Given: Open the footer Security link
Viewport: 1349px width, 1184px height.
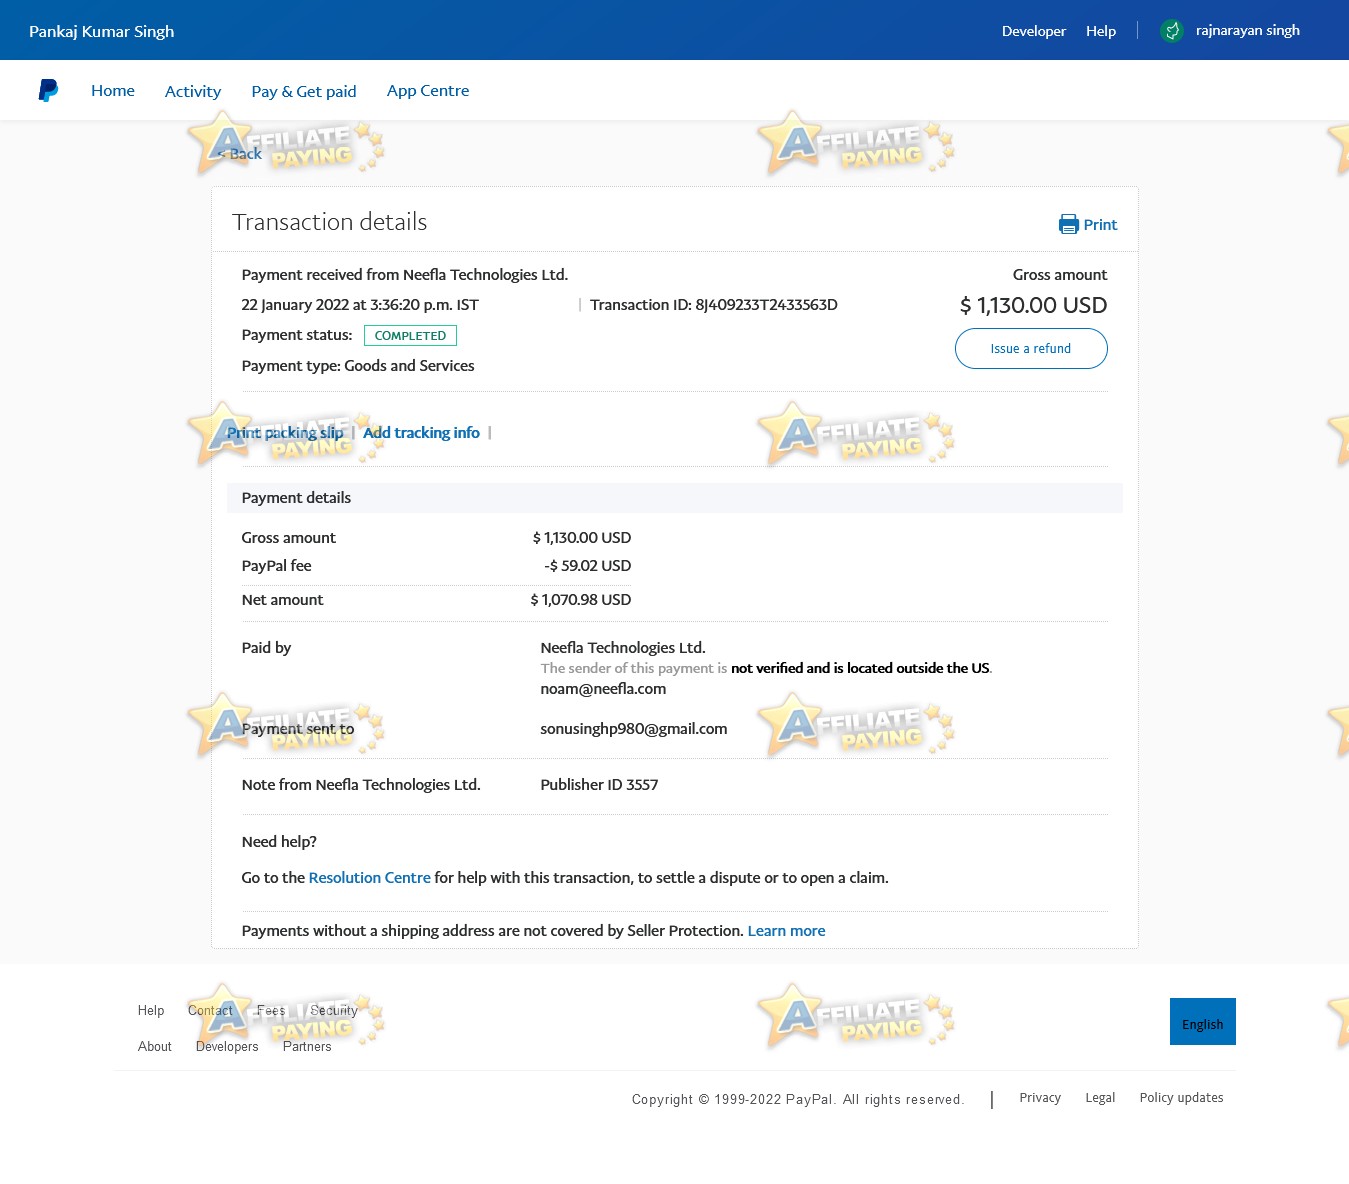Looking at the screenshot, I should click(x=334, y=1011).
